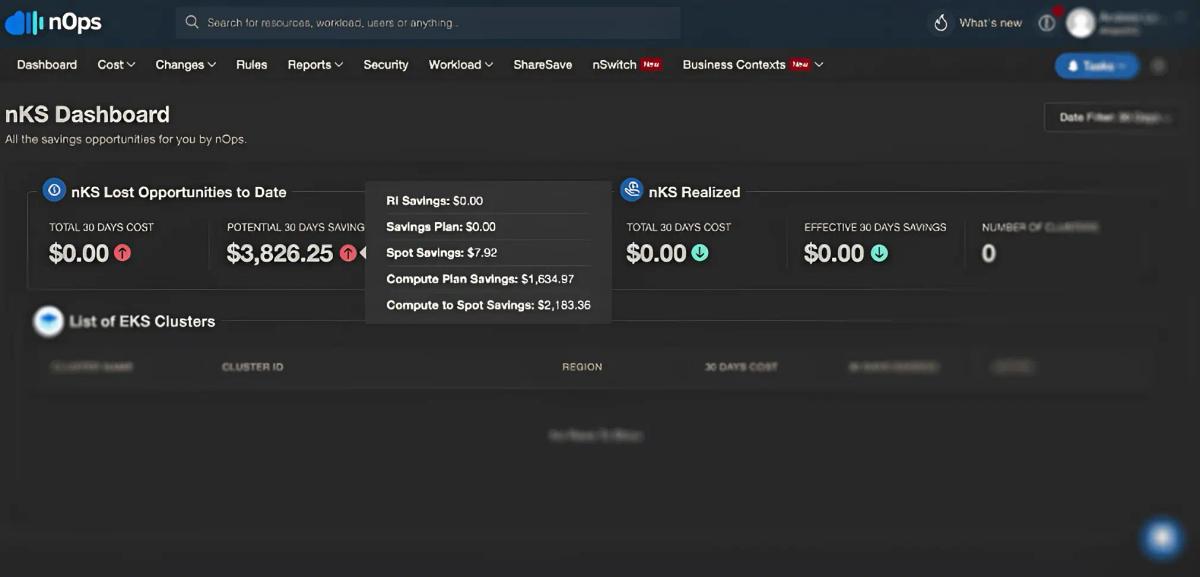Expand the Business Contexts menu
The height and width of the screenshot is (577, 1200).
click(x=753, y=65)
